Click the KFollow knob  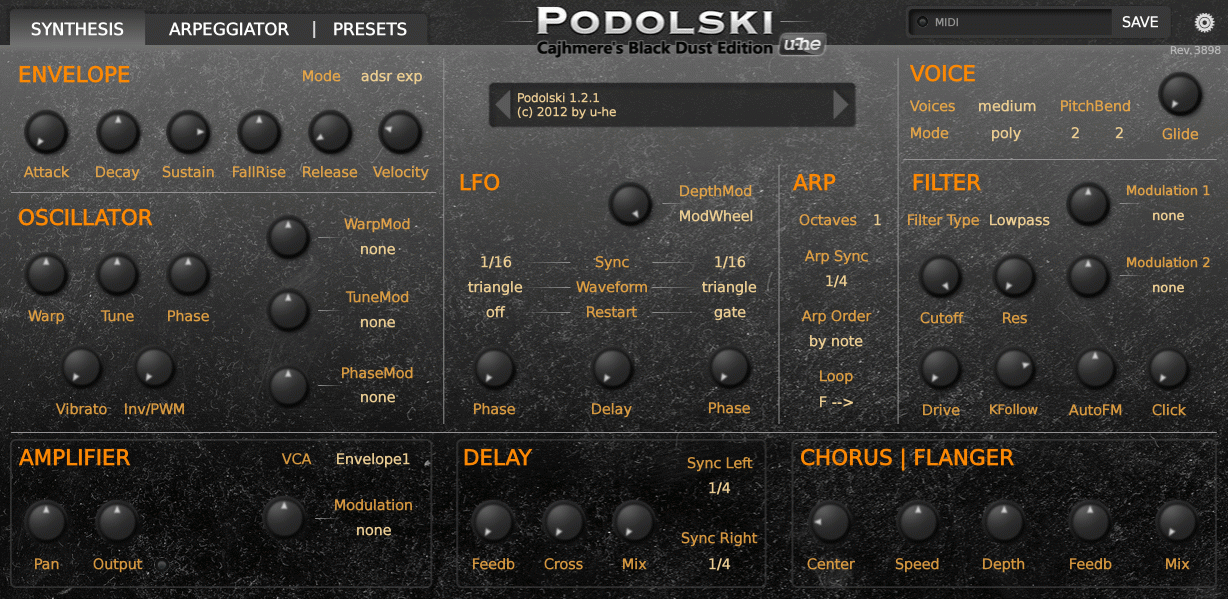click(1014, 368)
